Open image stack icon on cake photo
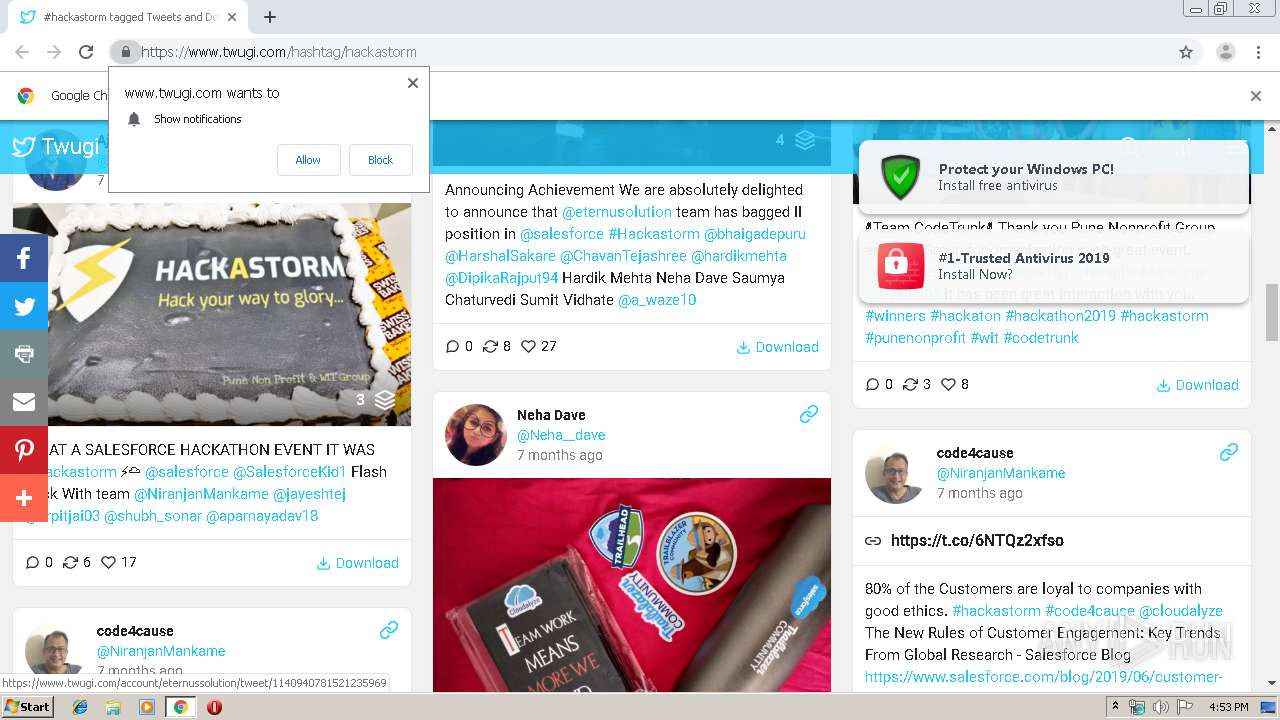Image resolution: width=1280 pixels, height=720 pixels. click(385, 400)
